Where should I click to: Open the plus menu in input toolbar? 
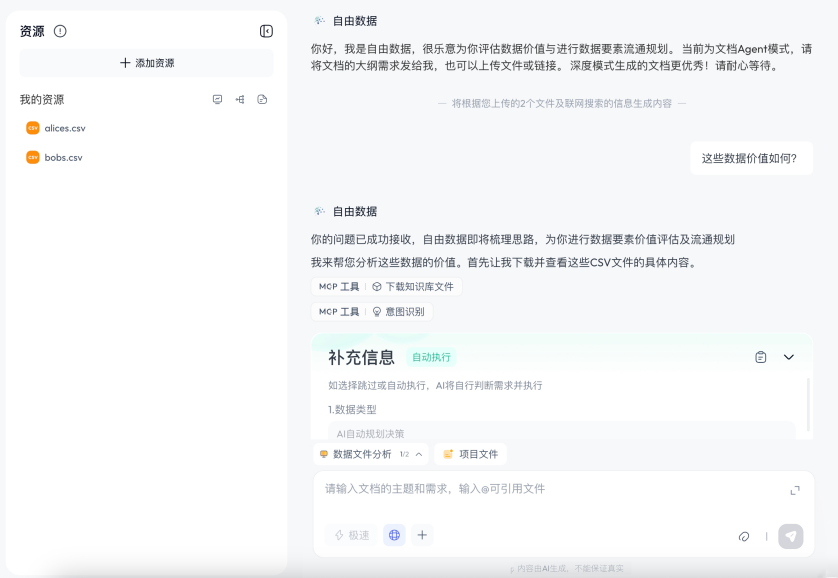pos(422,535)
